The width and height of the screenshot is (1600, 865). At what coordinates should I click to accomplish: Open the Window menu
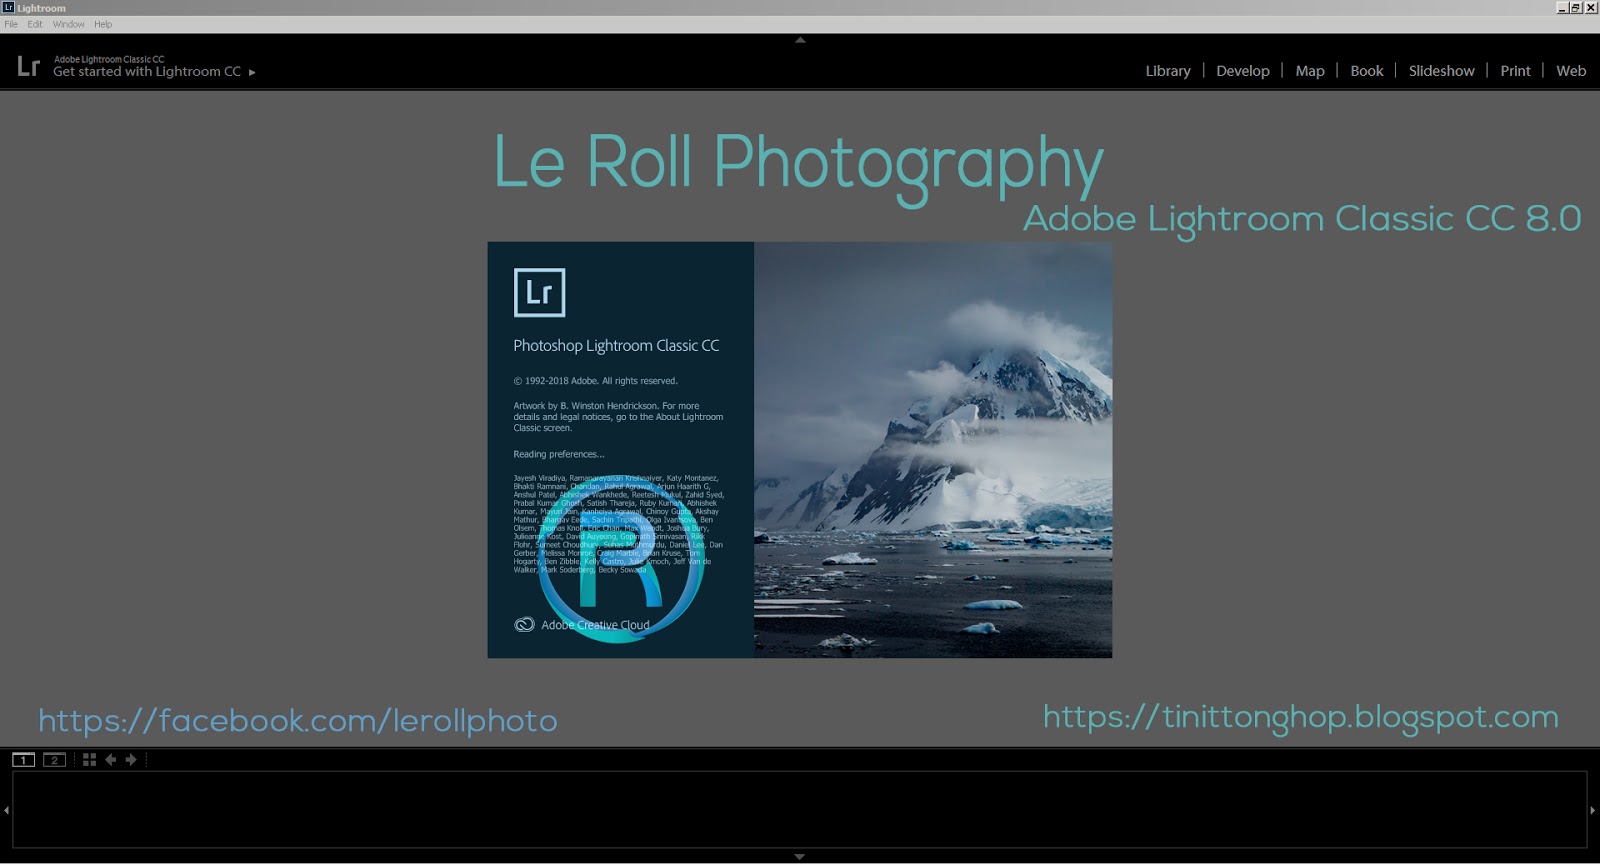pyautogui.click(x=69, y=24)
